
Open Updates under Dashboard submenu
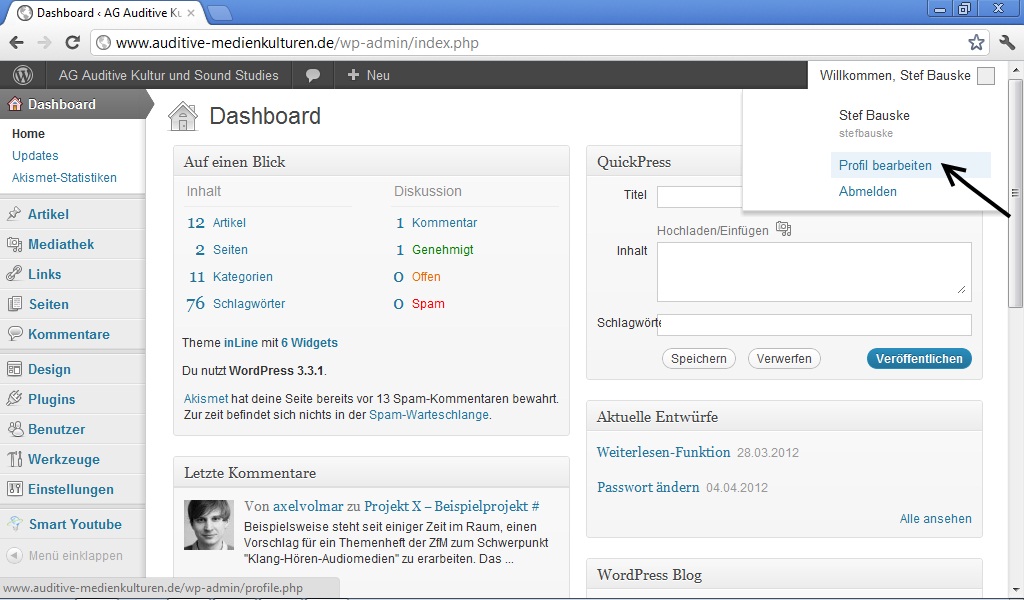[35, 155]
